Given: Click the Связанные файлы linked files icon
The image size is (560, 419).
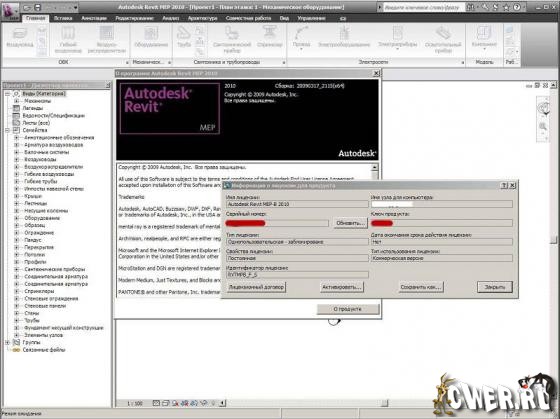Looking at the screenshot, I should 16,350.
